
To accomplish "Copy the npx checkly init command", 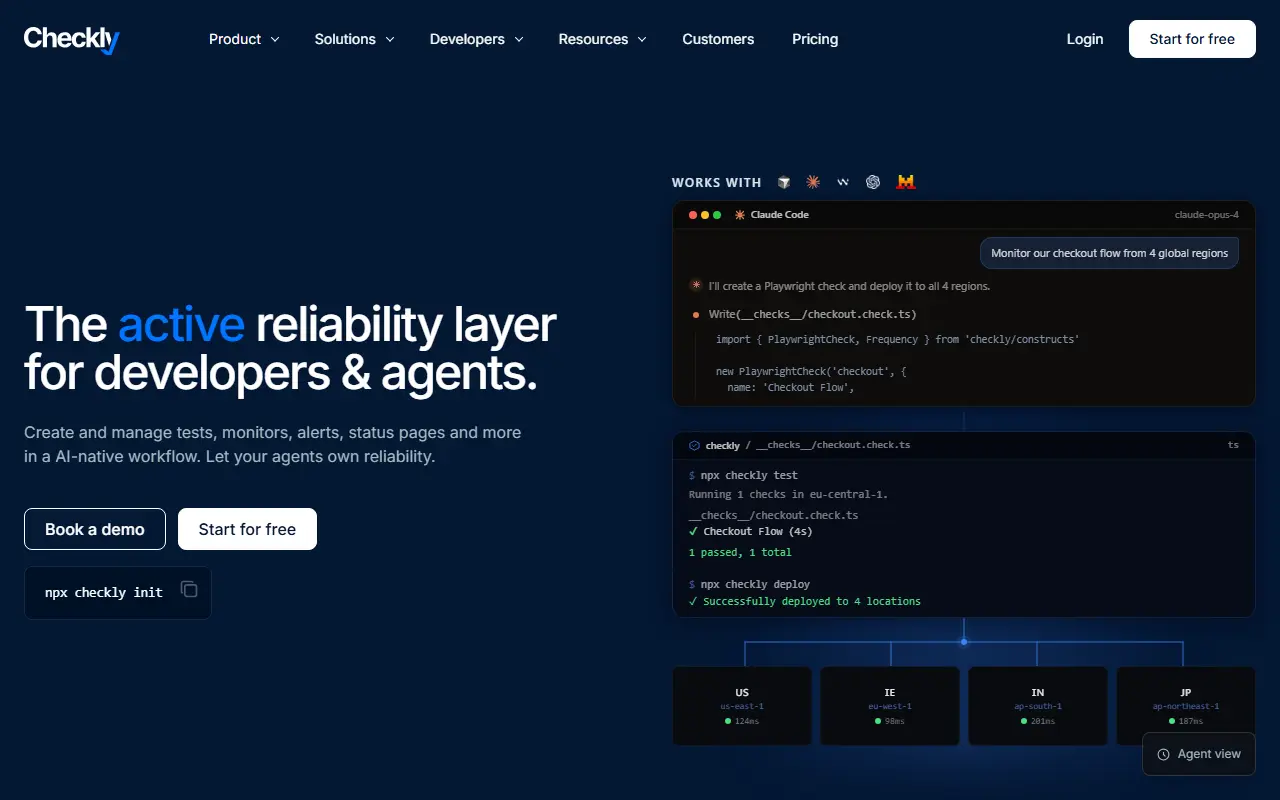I will (x=189, y=590).
